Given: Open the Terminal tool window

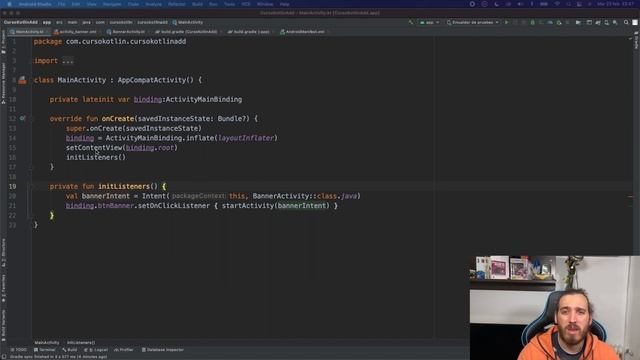Looking at the screenshot, I should click(x=44, y=350).
